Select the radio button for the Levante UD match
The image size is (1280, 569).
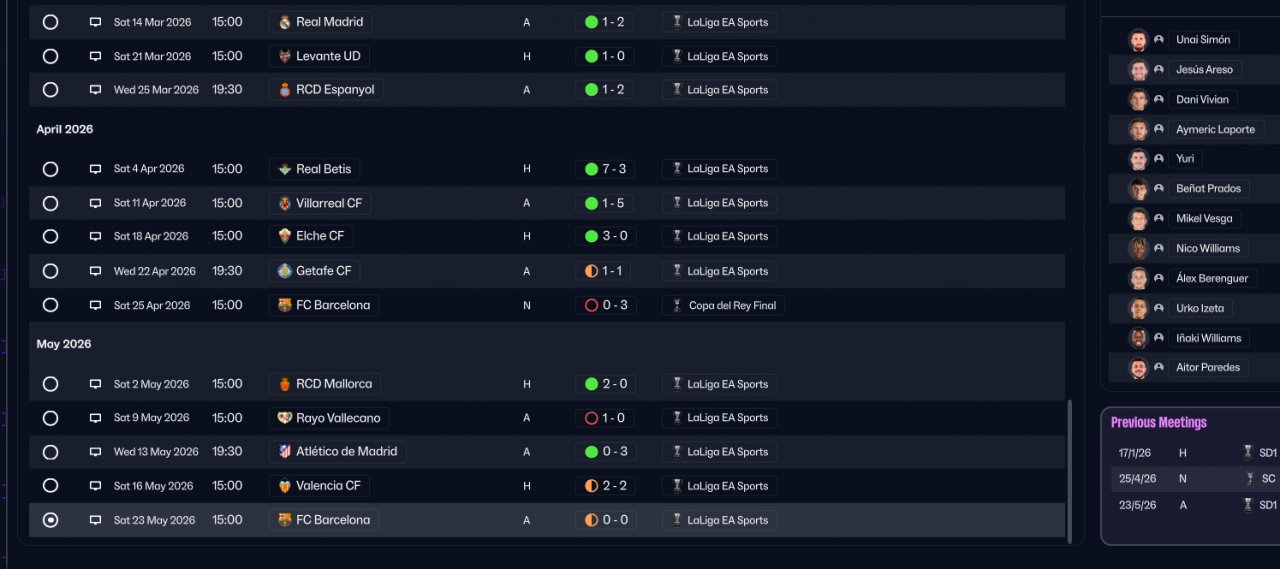(x=51, y=56)
